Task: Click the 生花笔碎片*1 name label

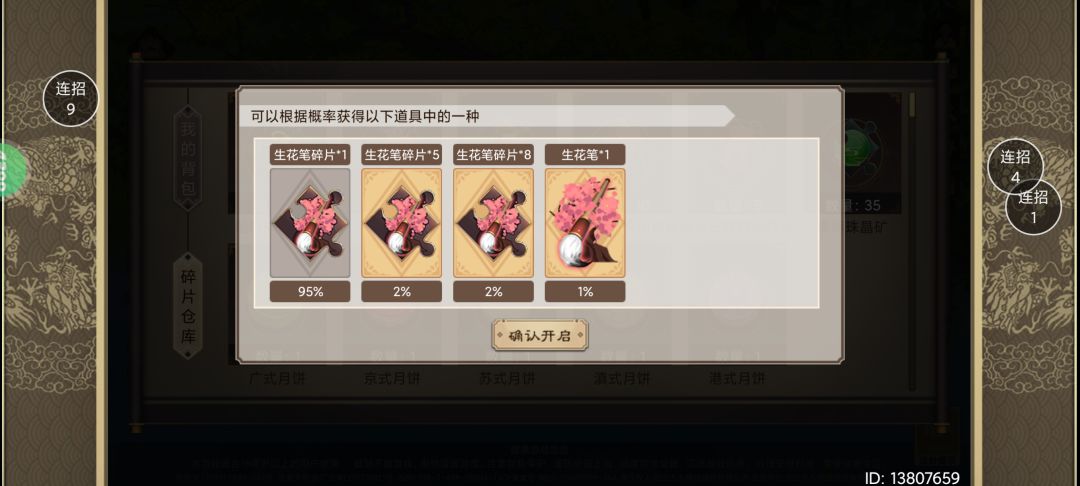Action: pos(310,155)
